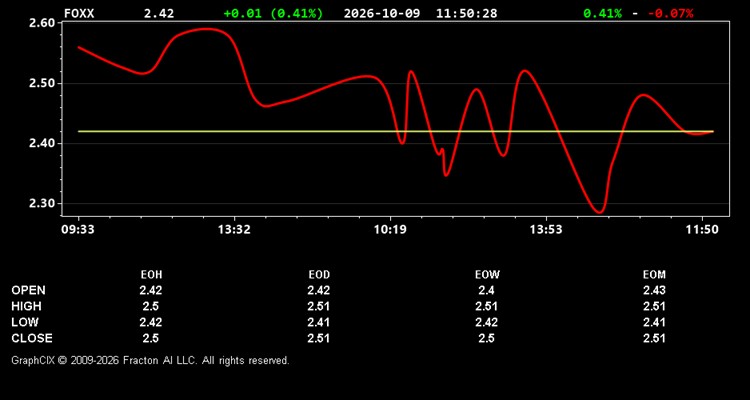Viewport: 750px width, 400px height.
Task: Select the EOW close value 2.5
Action: pos(486,338)
